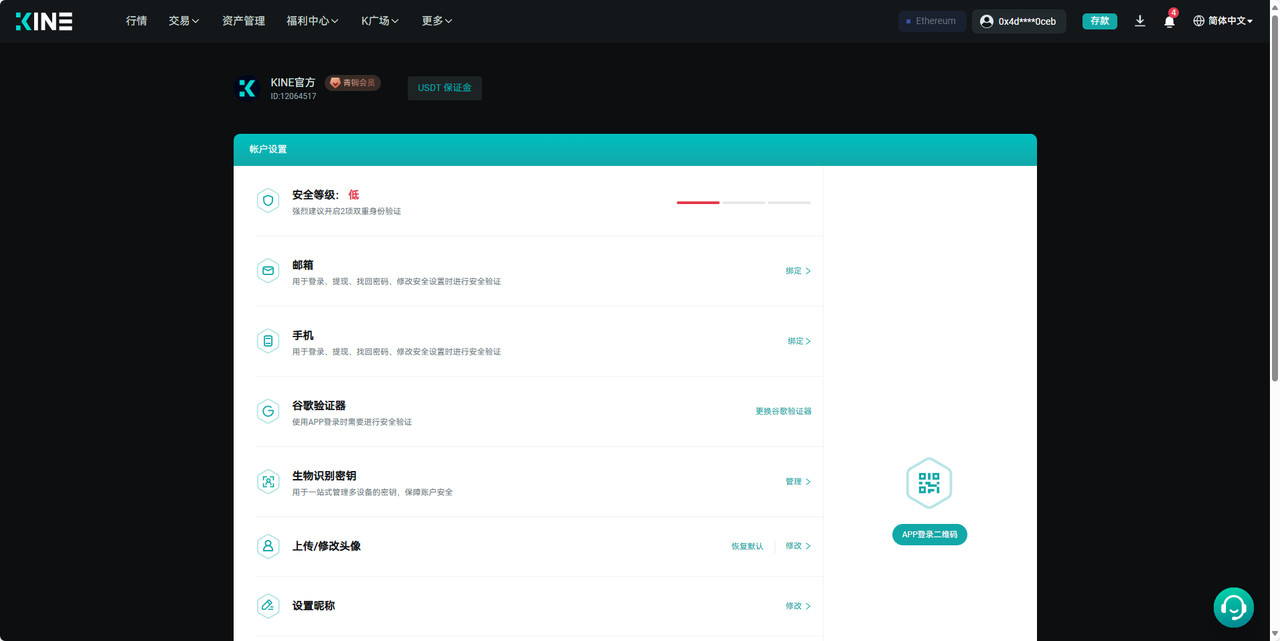Expand the 福利中心 dropdown menu

[312, 21]
